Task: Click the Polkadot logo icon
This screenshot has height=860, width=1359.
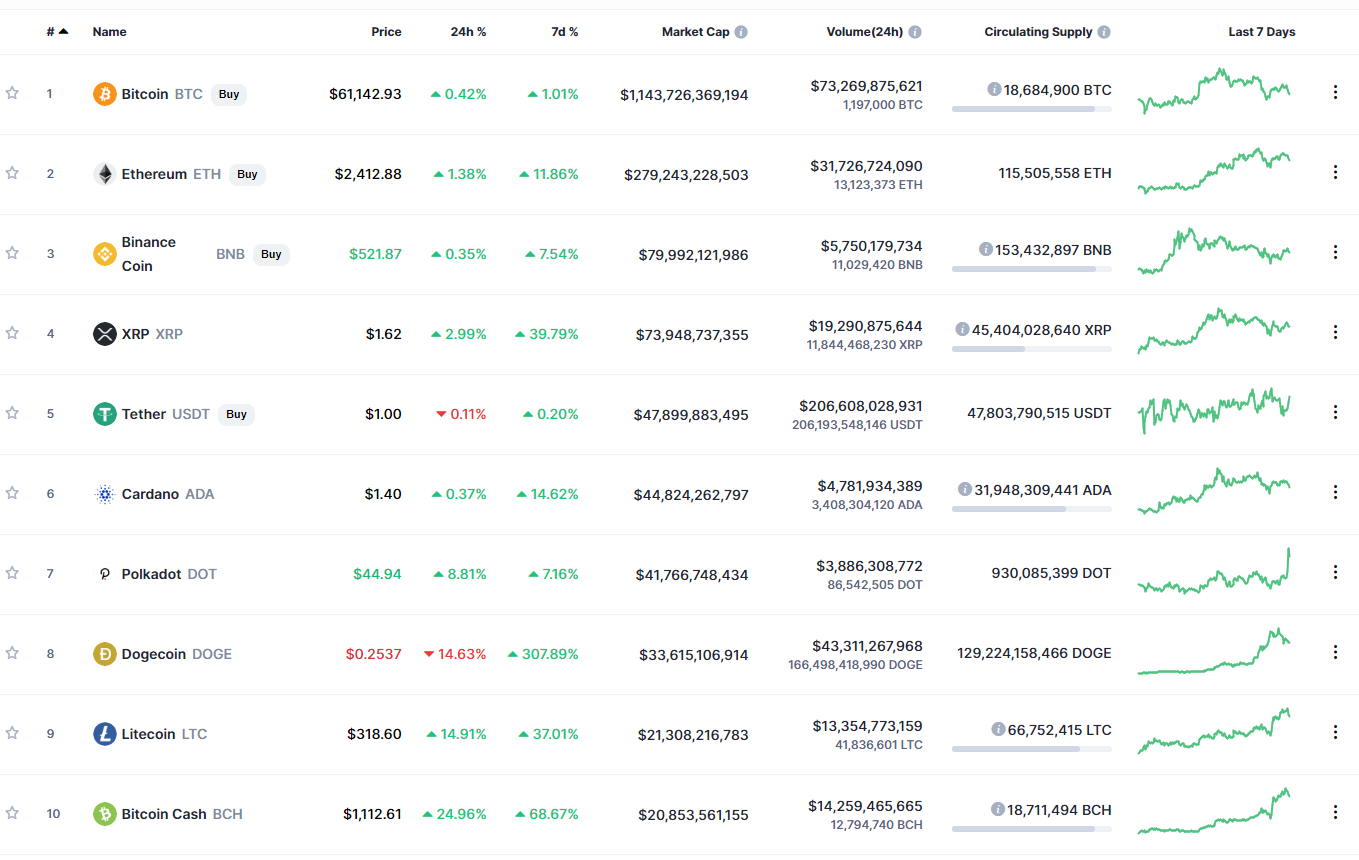Action: click(x=105, y=574)
